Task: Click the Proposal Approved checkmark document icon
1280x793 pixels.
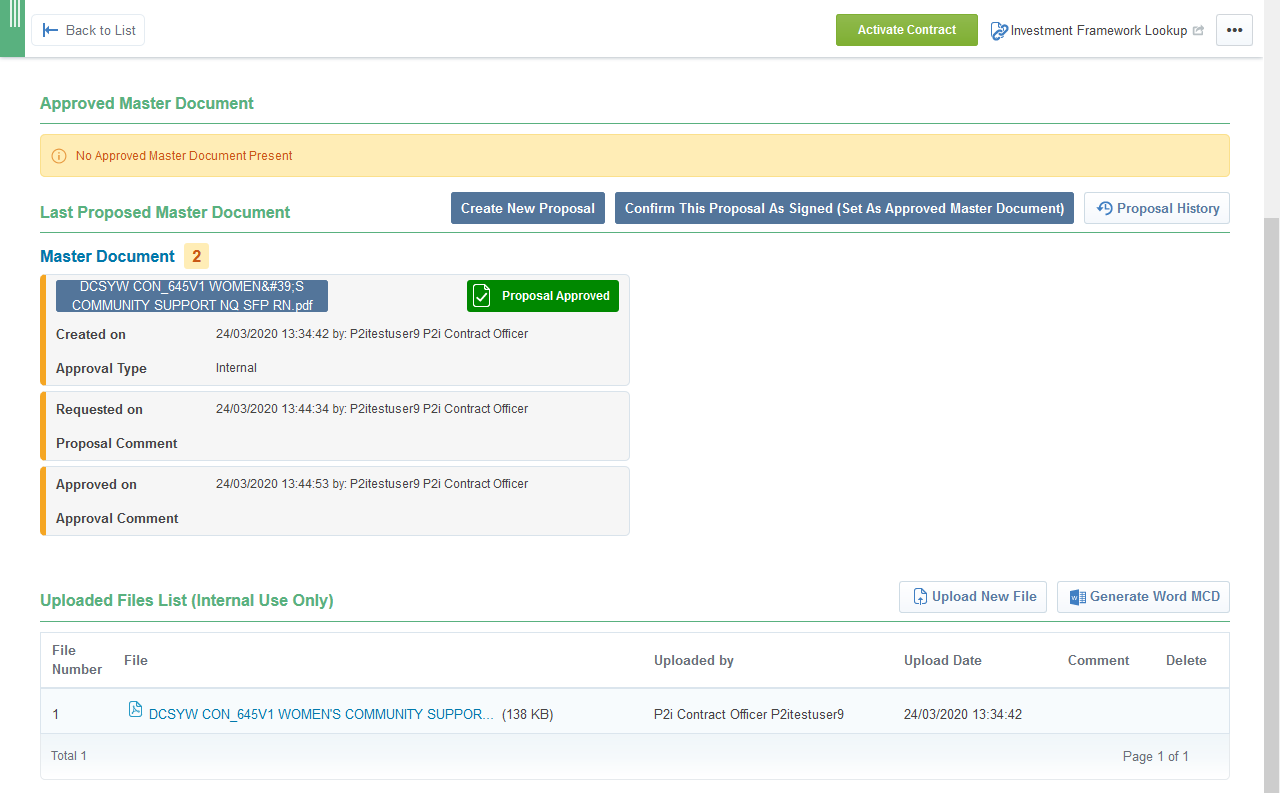Action: click(x=482, y=296)
